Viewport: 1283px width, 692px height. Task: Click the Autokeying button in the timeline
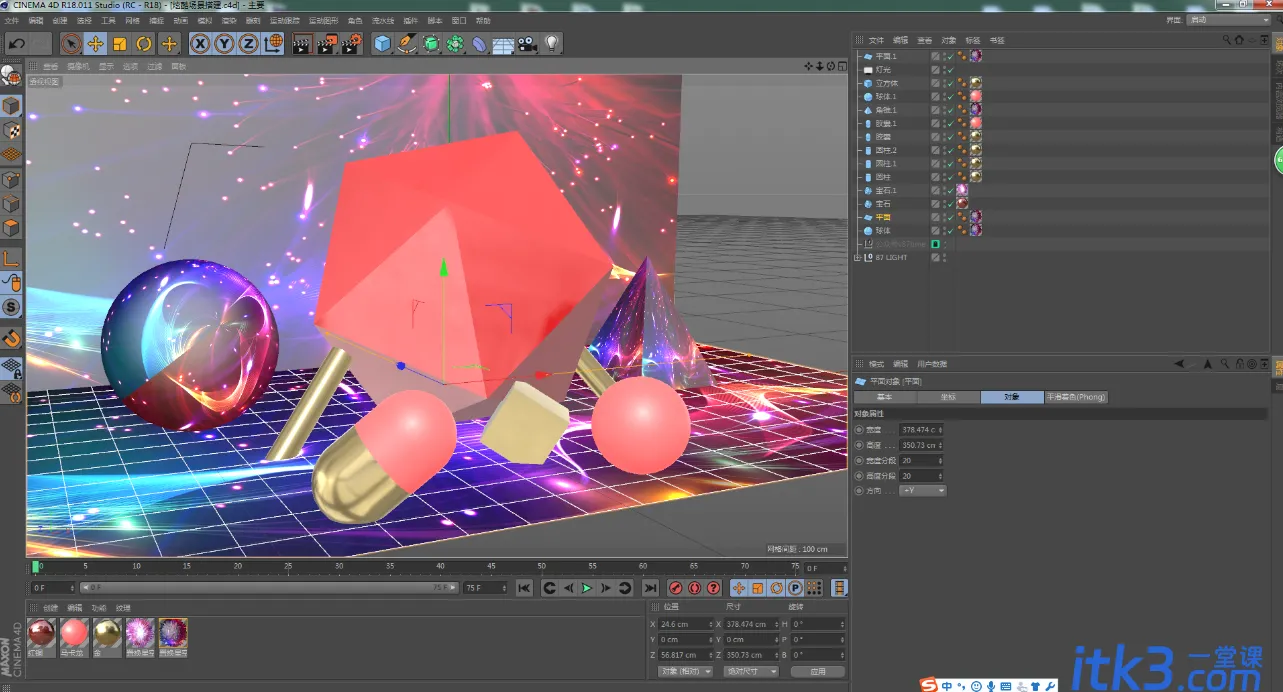tap(694, 588)
